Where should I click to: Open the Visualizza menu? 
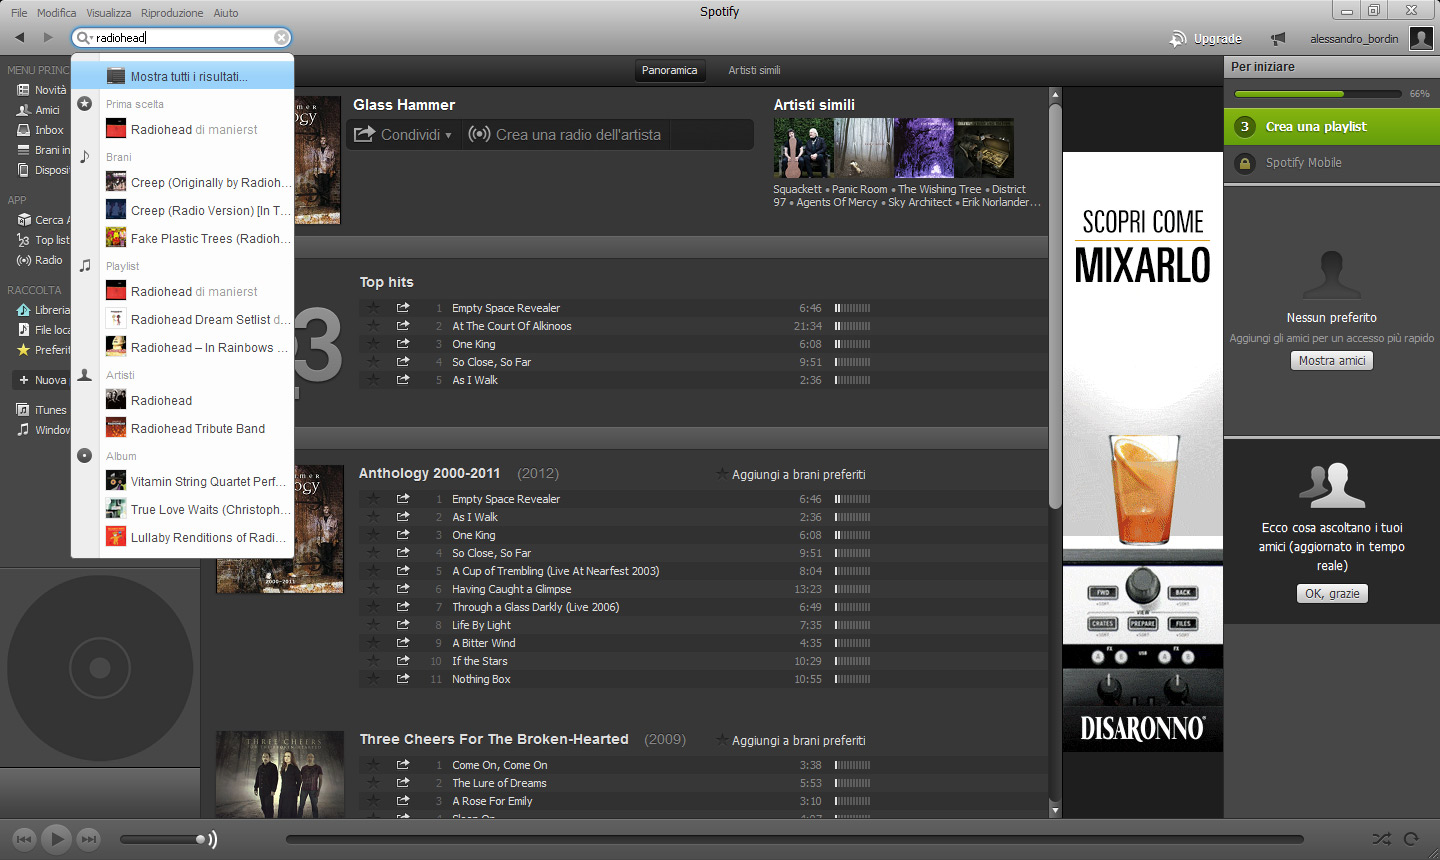pos(109,13)
